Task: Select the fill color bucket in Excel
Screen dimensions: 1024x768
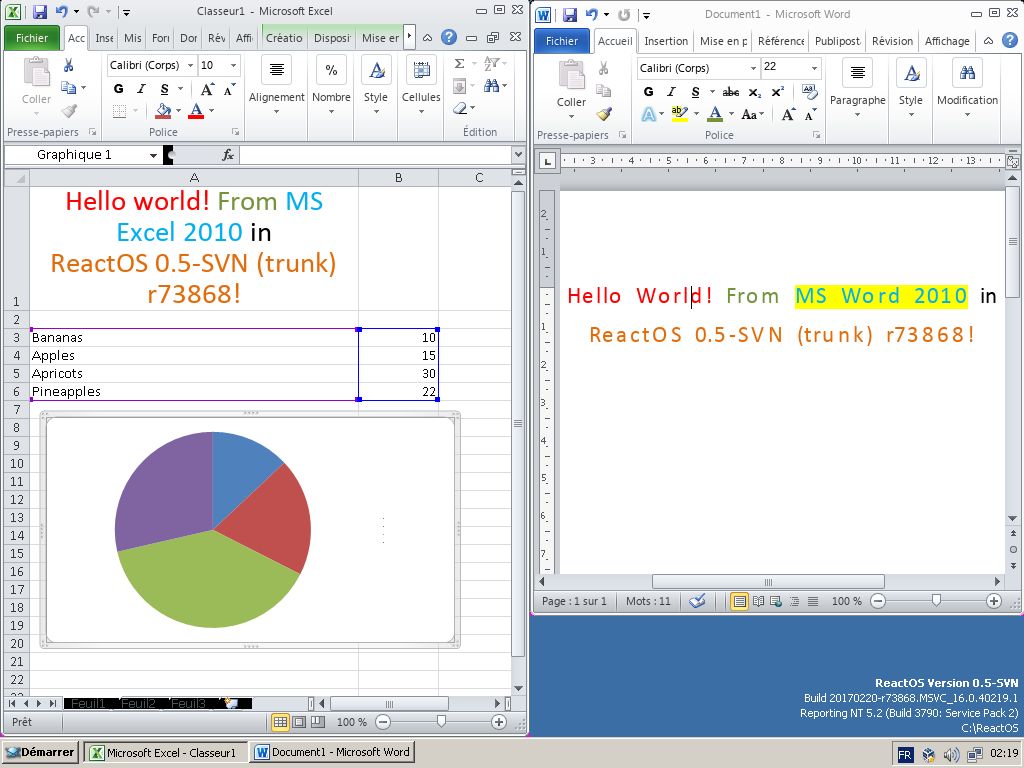Action: (163, 111)
